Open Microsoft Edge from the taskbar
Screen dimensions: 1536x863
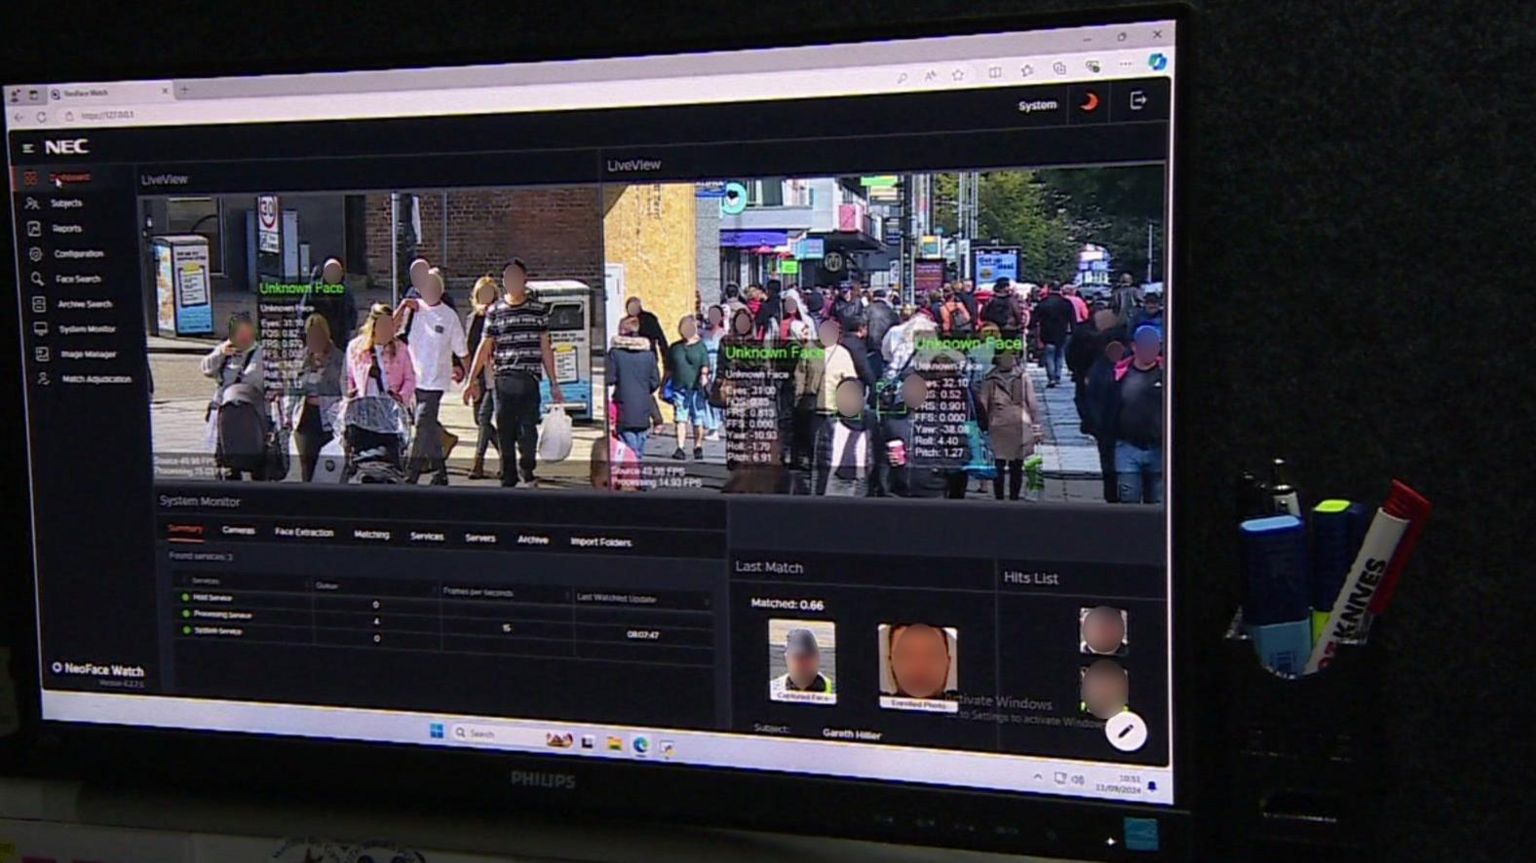click(640, 745)
